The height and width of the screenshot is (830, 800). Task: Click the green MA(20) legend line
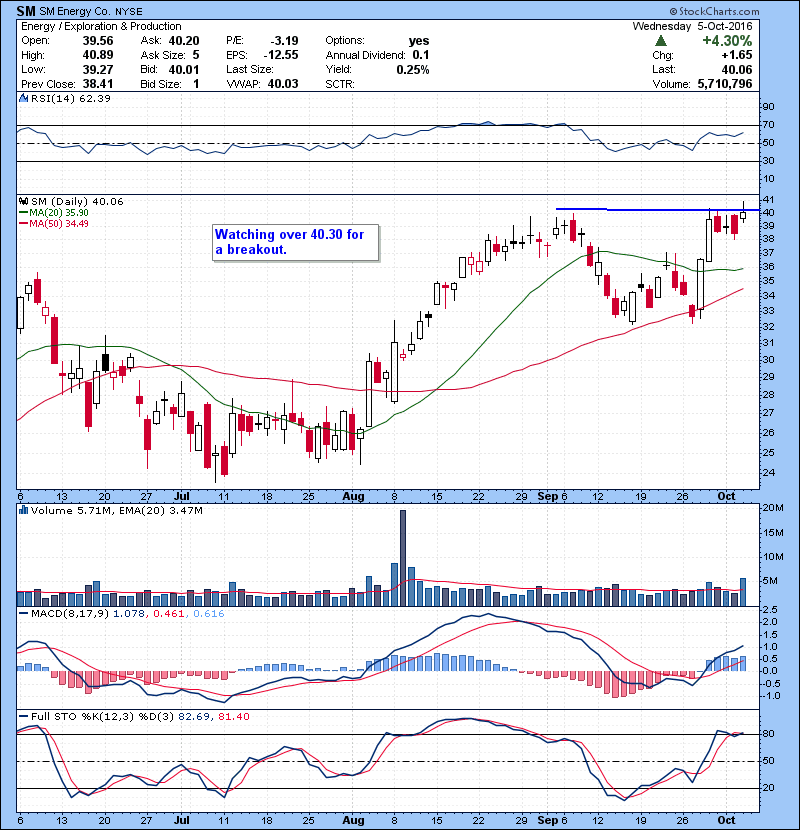click(x=24, y=212)
